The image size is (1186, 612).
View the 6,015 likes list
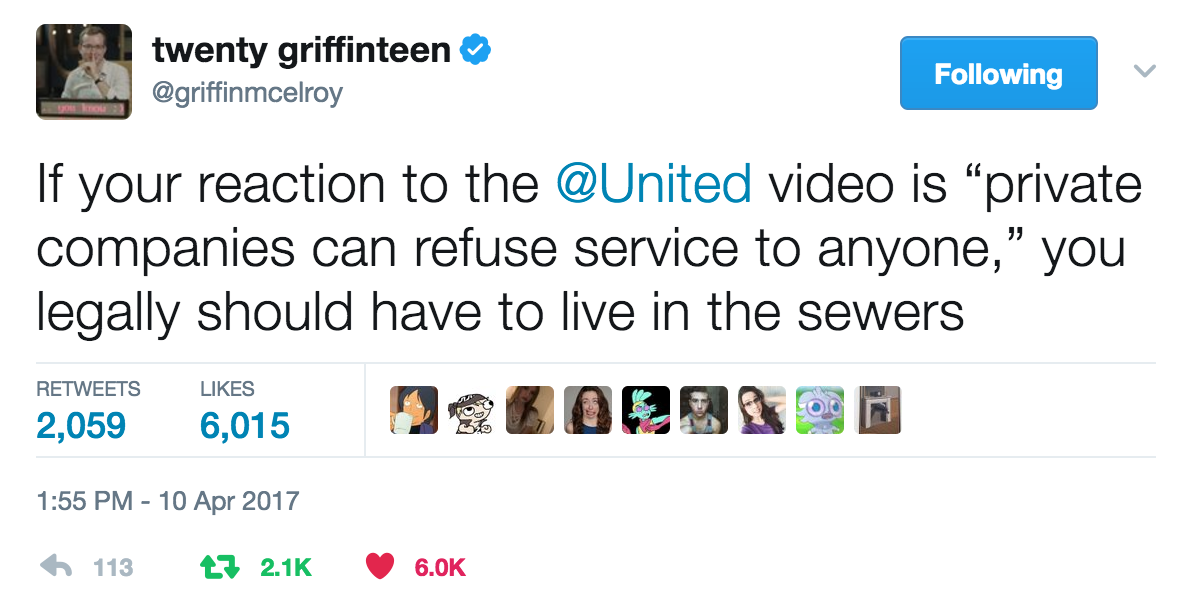tap(244, 412)
